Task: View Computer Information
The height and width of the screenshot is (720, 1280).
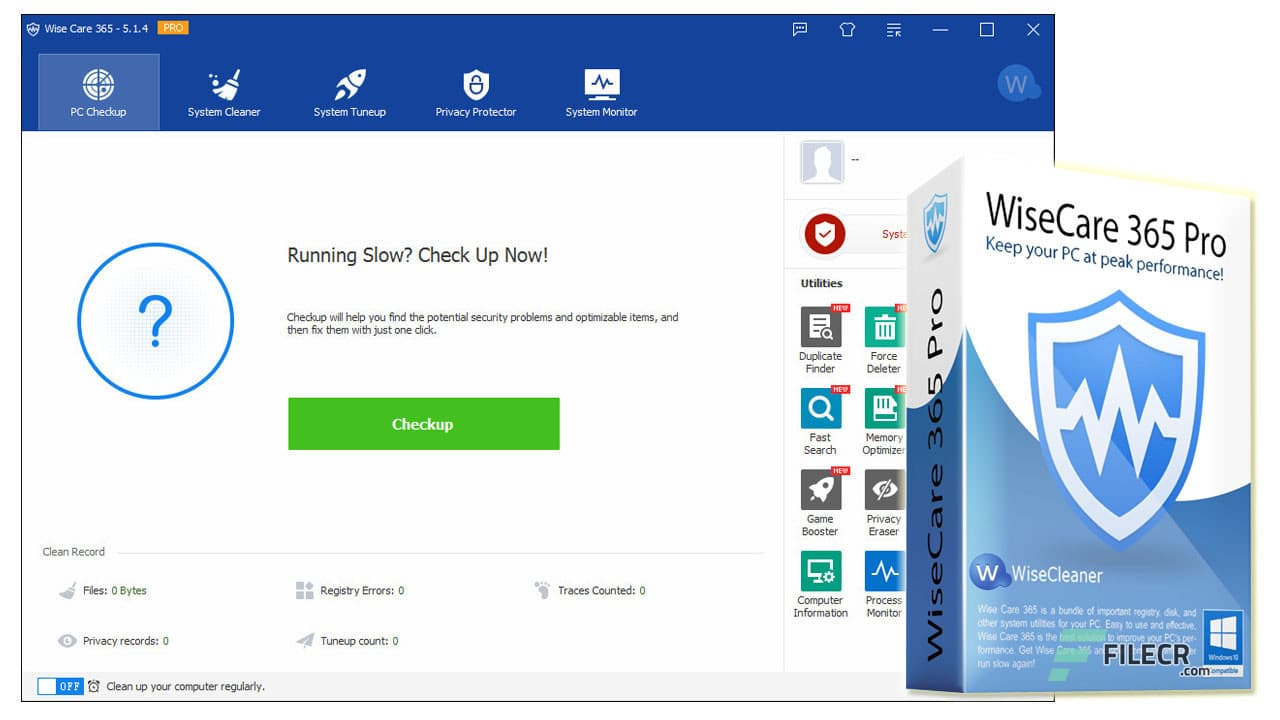Action: coord(820,576)
